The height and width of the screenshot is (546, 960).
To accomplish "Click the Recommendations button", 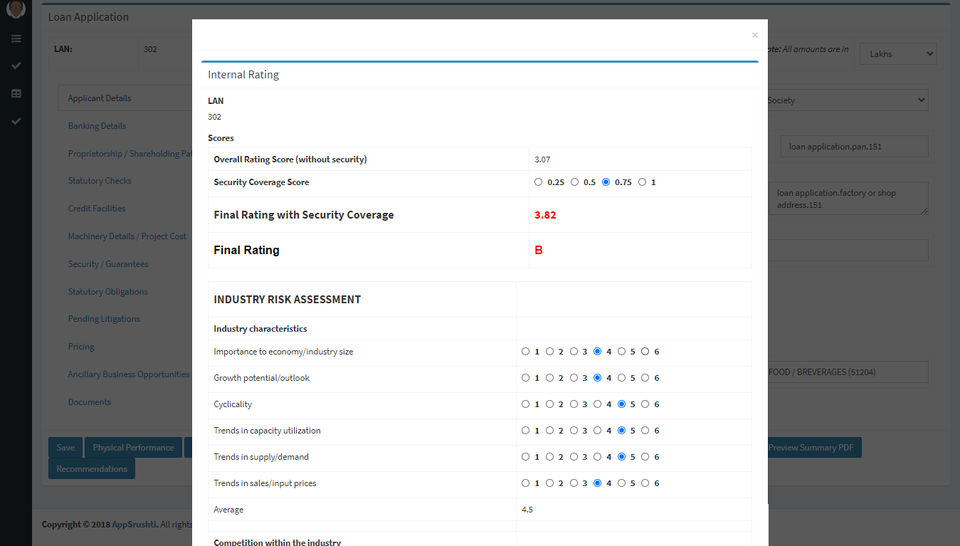I will click(92, 469).
